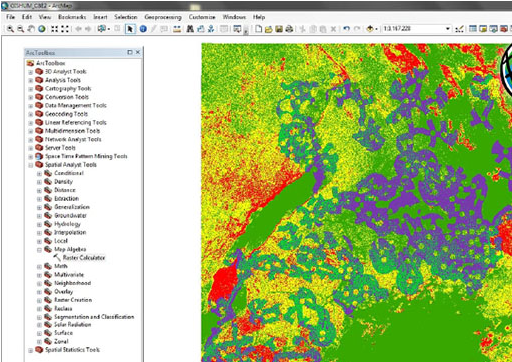Click Fixed Zoom In arrows icon
Image resolution: width=512 pixels, height=362 pixels.
point(54,29)
